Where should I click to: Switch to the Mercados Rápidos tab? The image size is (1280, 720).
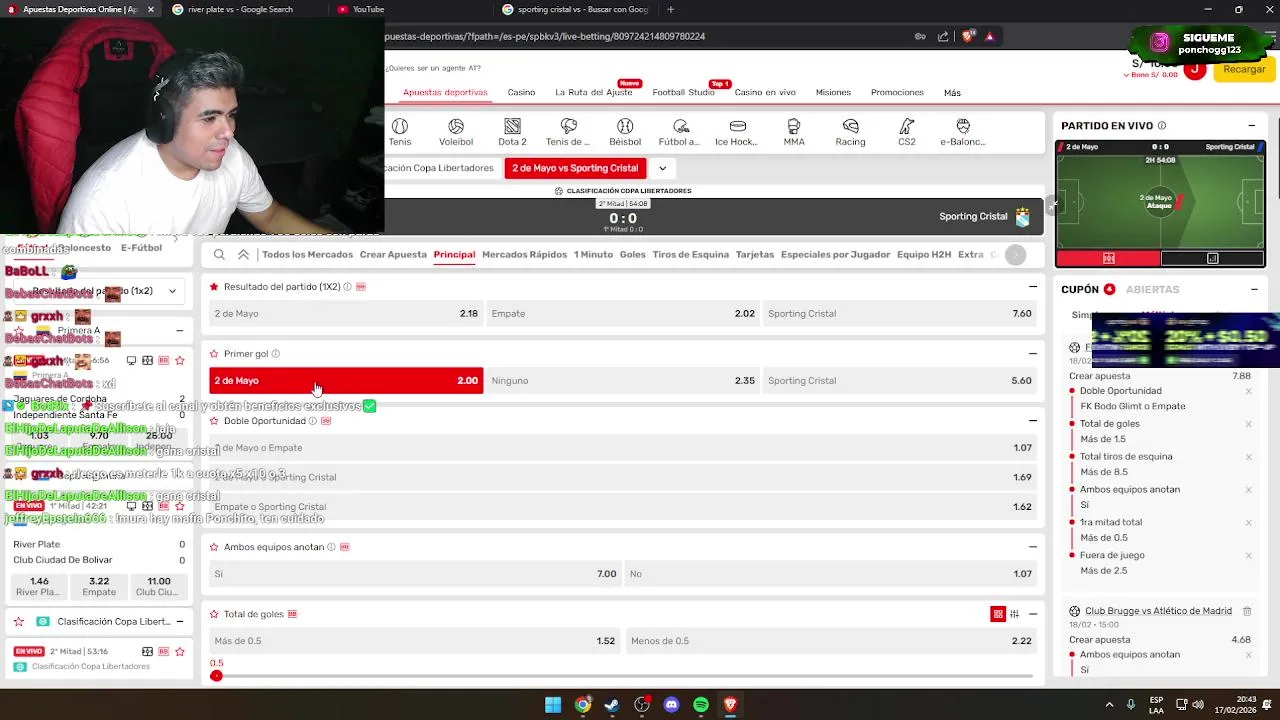click(x=524, y=255)
